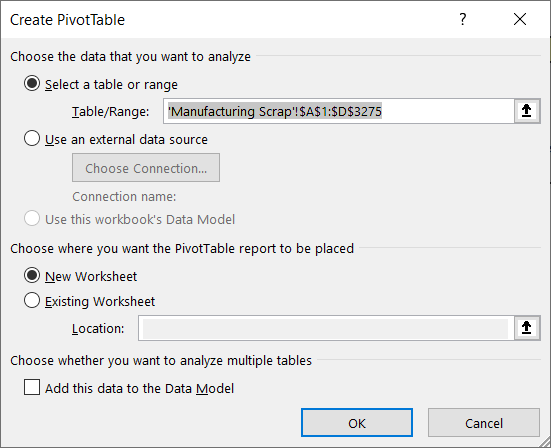Click the Choose Connection button
Screen dimensions: 551x448
click(146, 168)
